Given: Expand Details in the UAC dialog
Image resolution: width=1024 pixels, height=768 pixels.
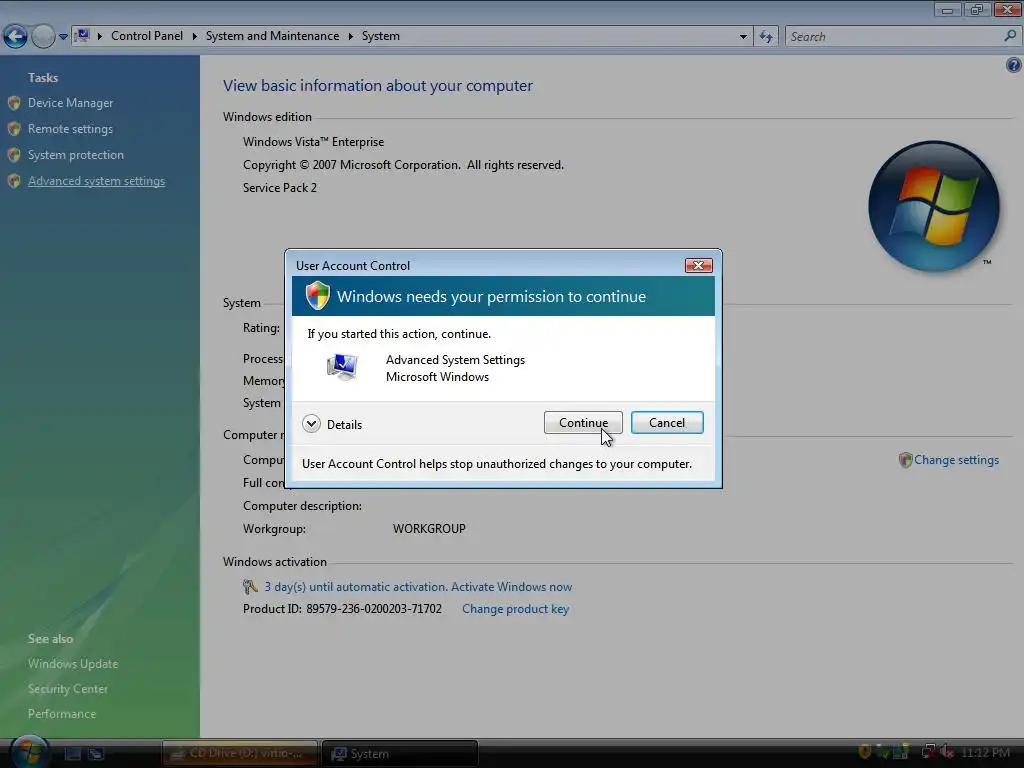Looking at the screenshot, I should 332,424.
